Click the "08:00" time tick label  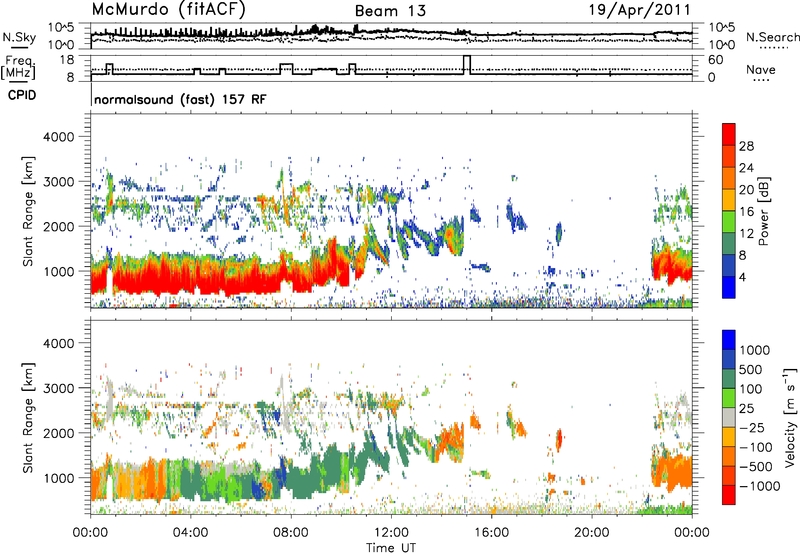coord(291,533)
